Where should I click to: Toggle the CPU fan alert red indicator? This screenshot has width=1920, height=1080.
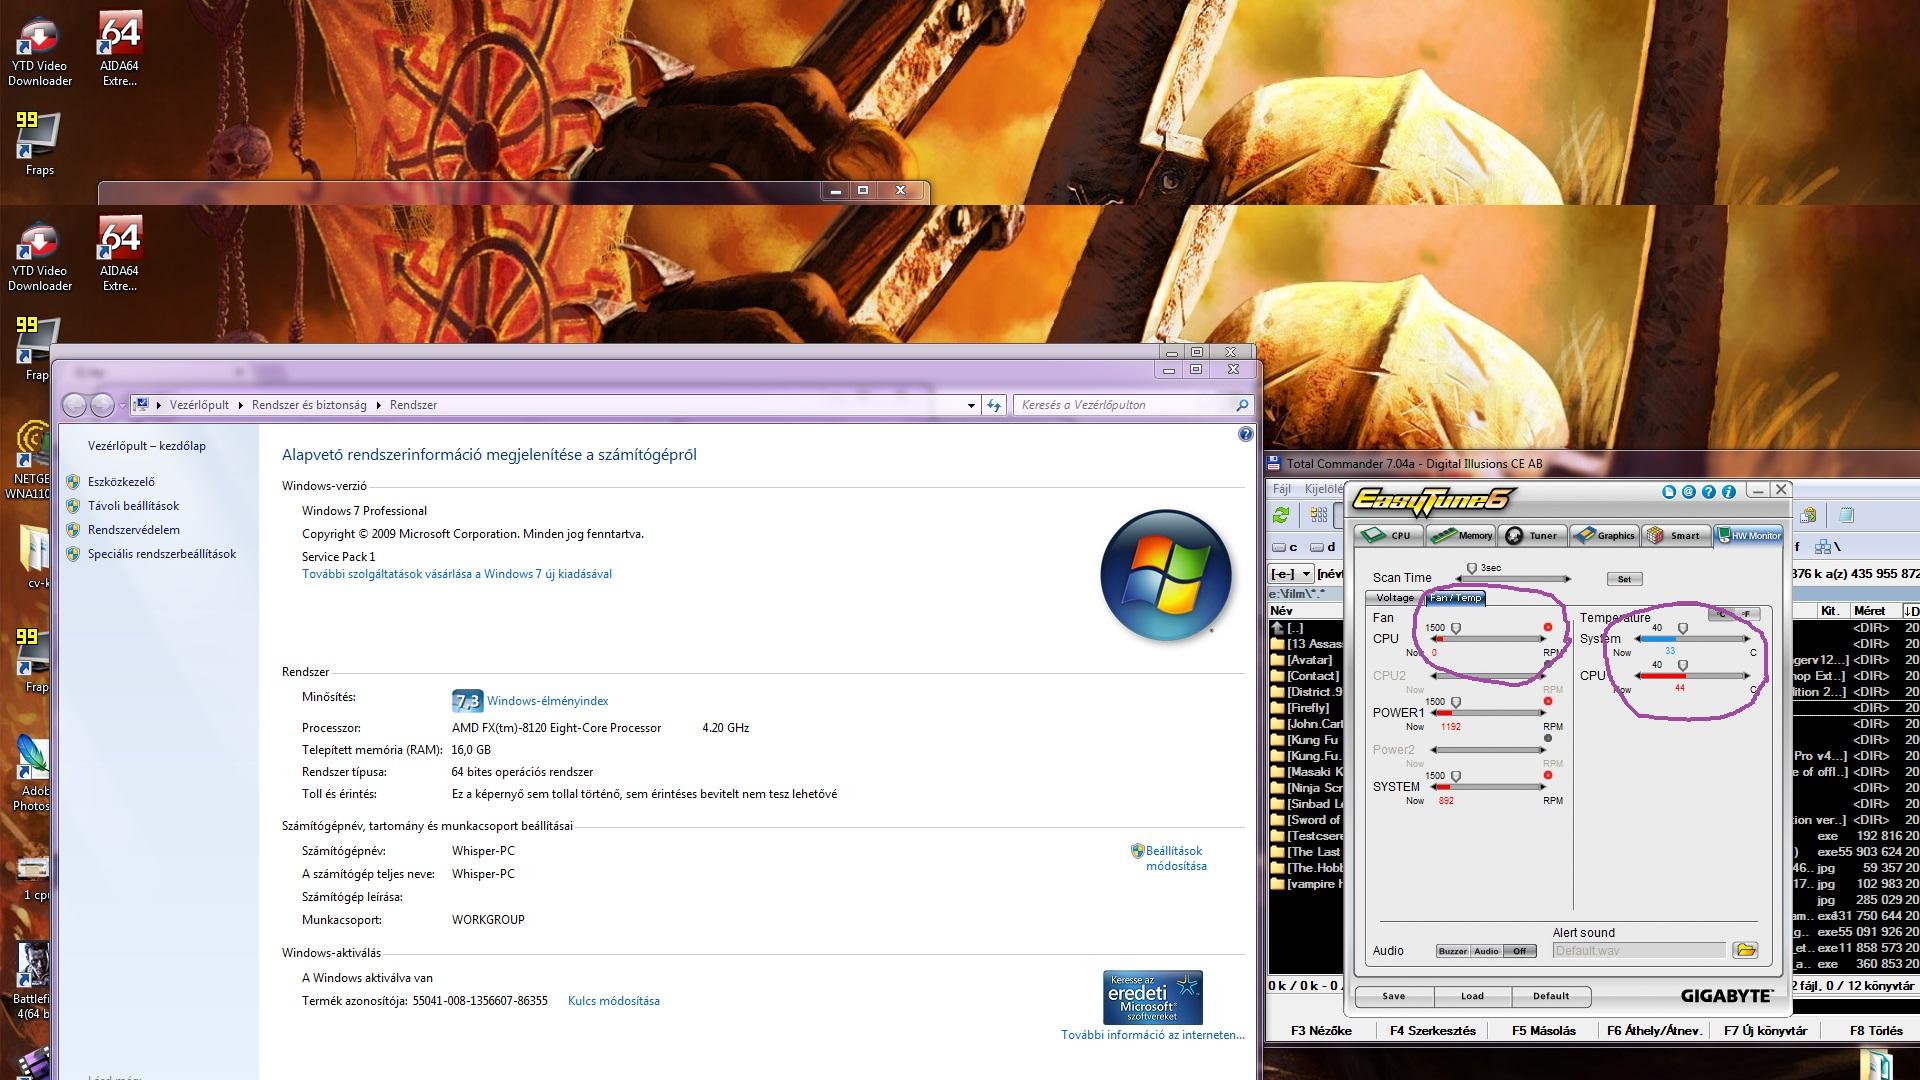1548,628
